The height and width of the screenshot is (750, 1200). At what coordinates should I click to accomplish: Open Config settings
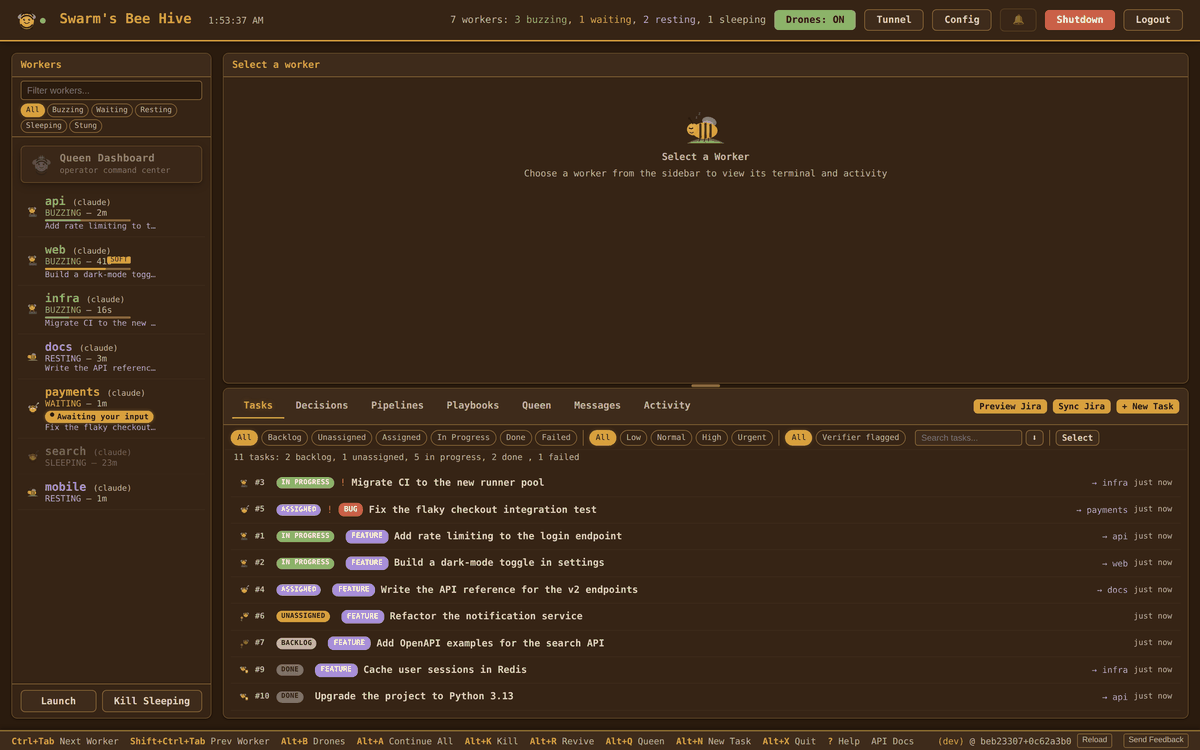click(x=962, y=20)
